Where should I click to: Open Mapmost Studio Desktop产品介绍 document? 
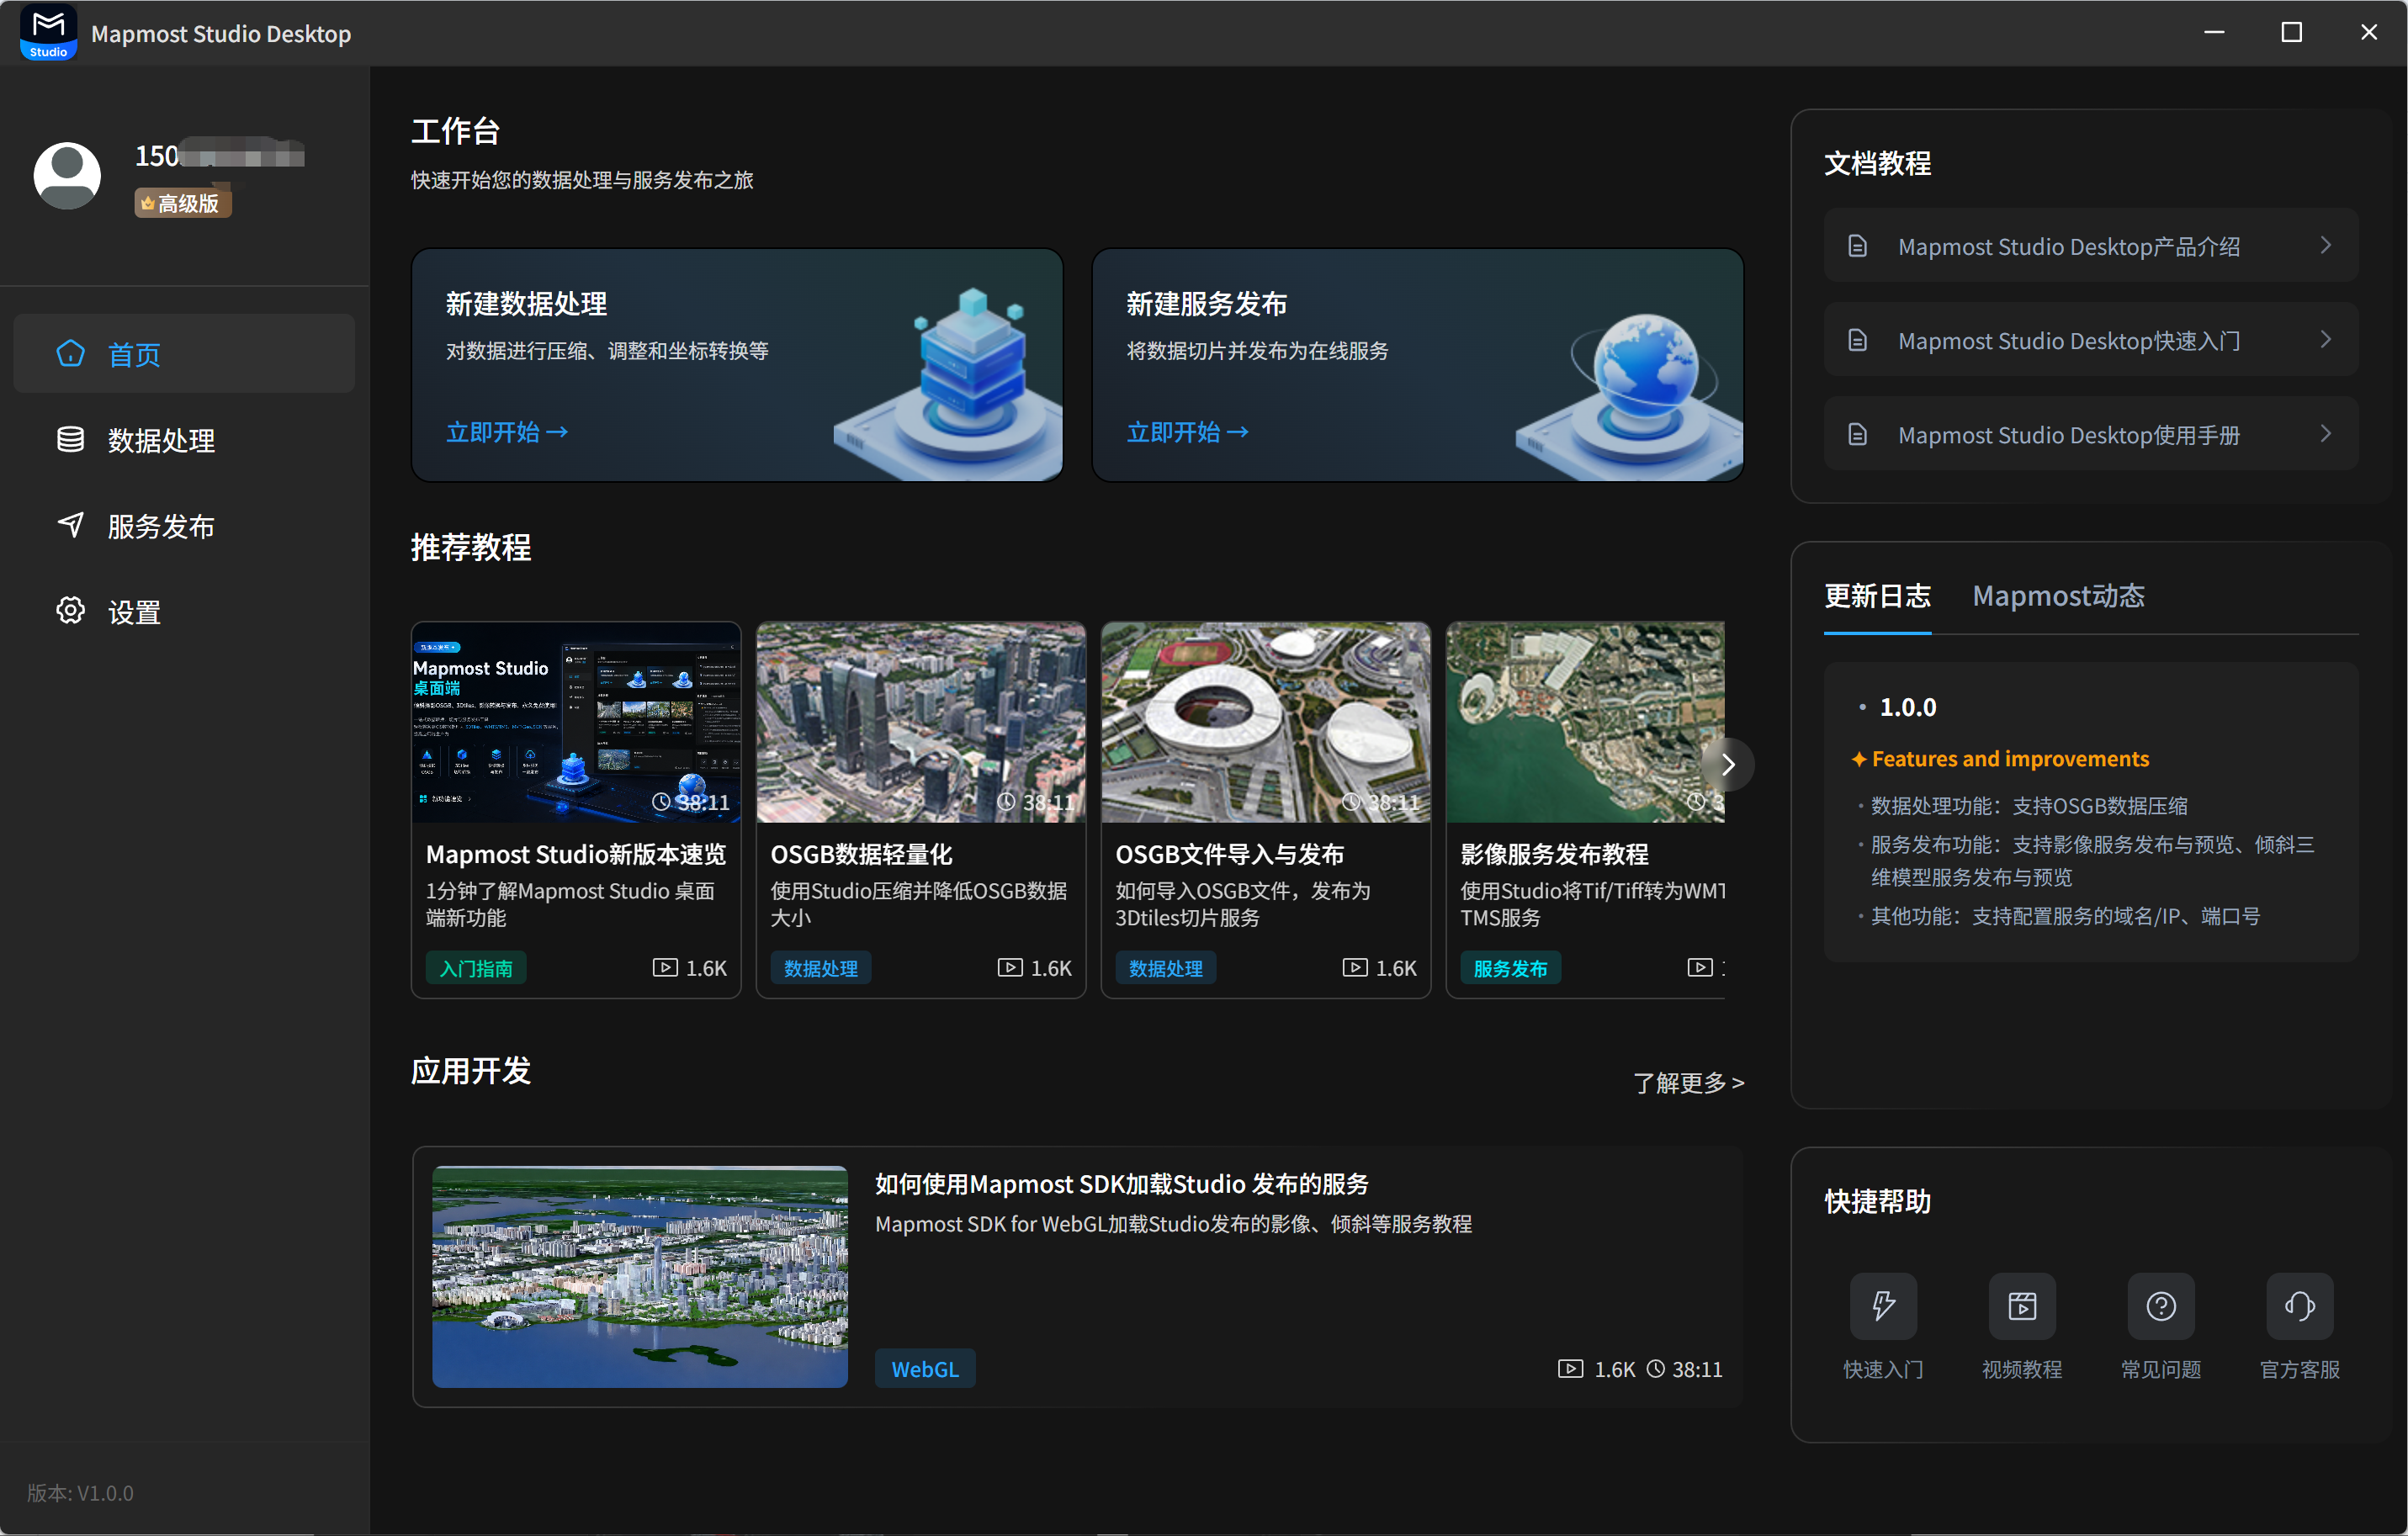pos(2091,246)
